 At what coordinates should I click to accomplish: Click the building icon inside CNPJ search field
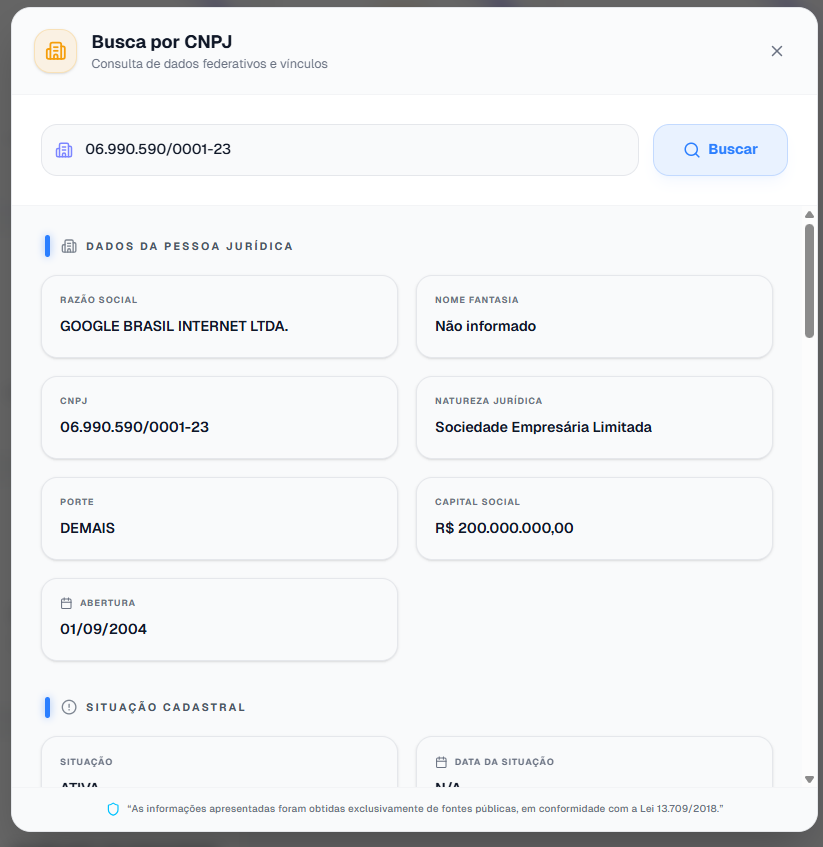(x=64, y=150)
